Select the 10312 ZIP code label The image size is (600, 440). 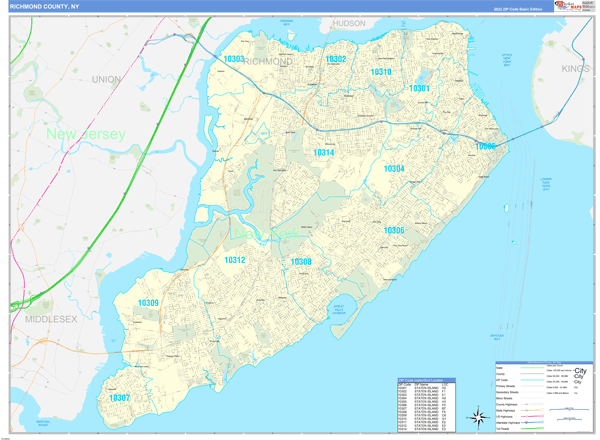click(235, 260)
